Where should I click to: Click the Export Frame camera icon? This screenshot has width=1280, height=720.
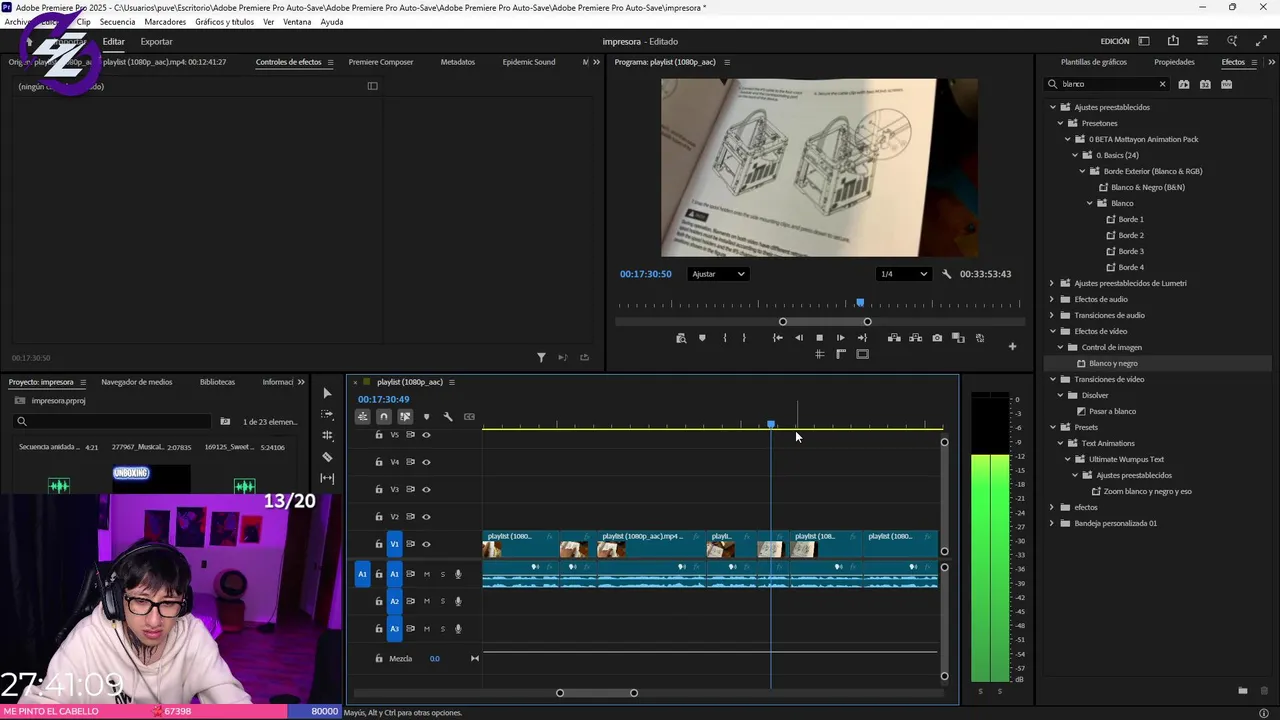(x=937, y=338)
